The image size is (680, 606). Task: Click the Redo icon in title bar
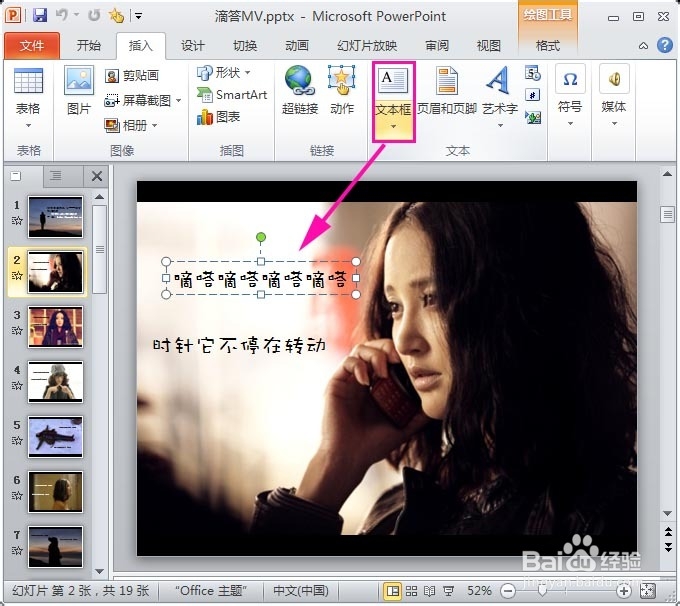pyautogui.click(x=94, y=16)
